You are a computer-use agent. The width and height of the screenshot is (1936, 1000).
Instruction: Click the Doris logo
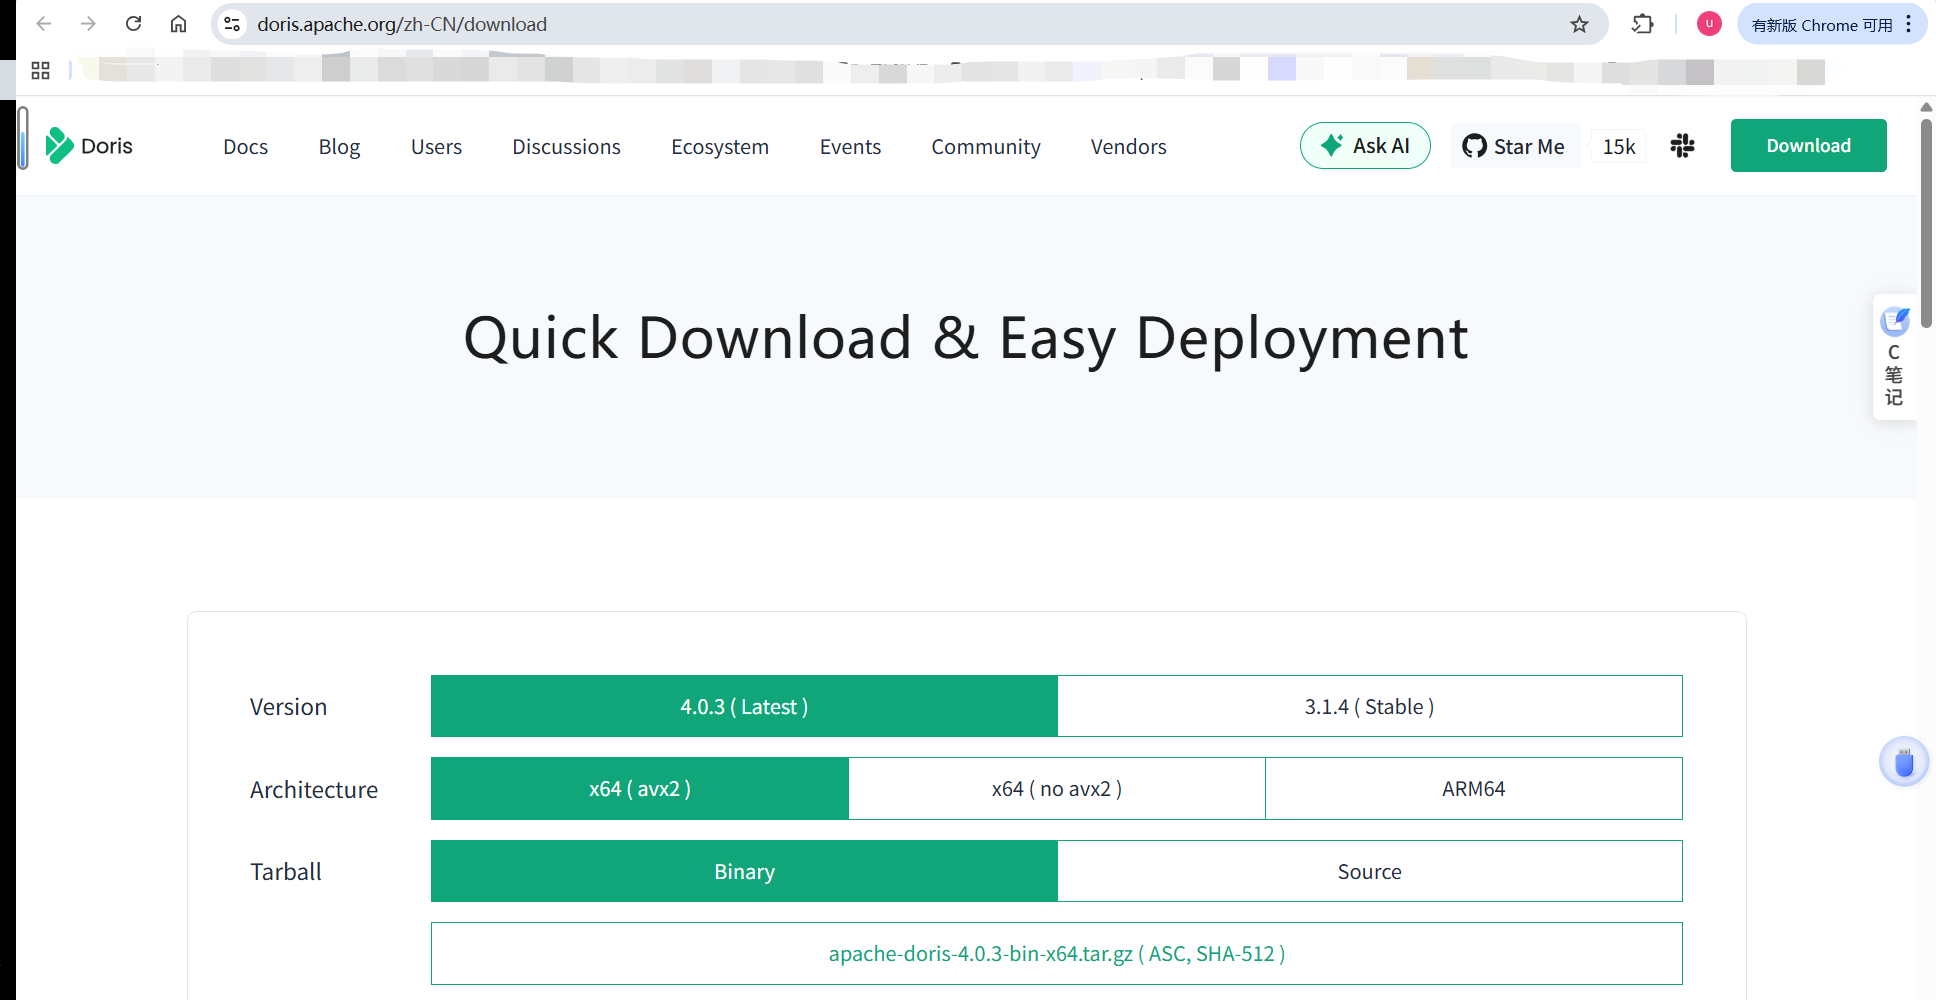[89, 146]
